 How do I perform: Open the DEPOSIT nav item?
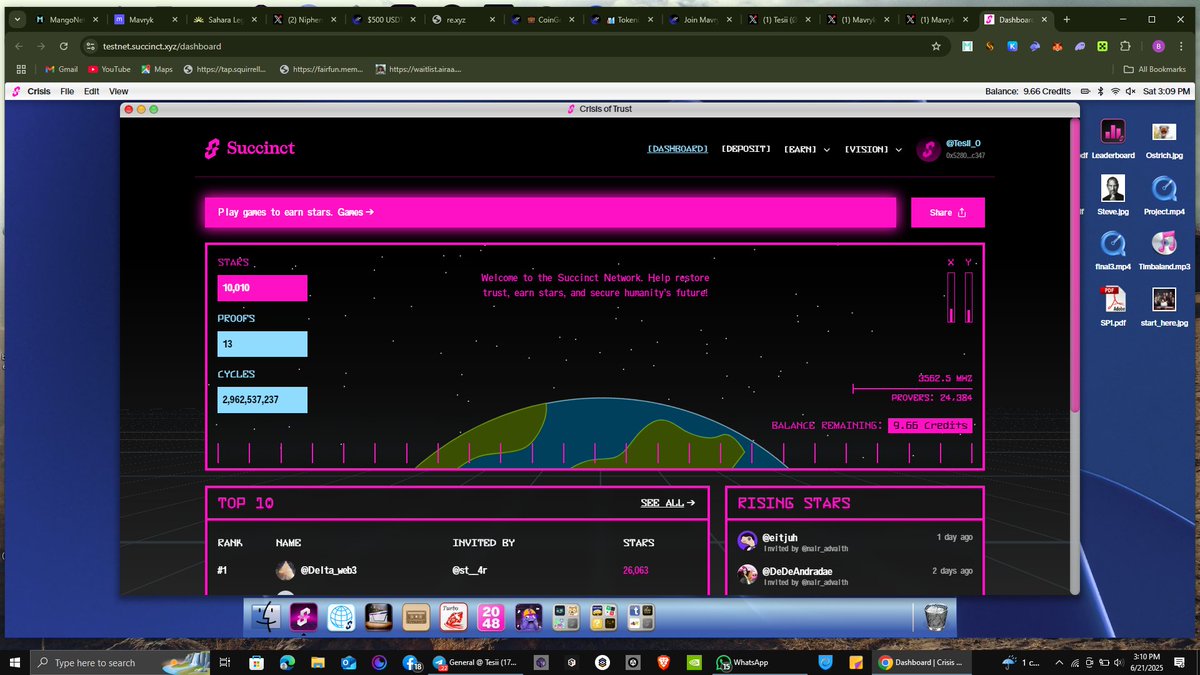click(746, 149)
